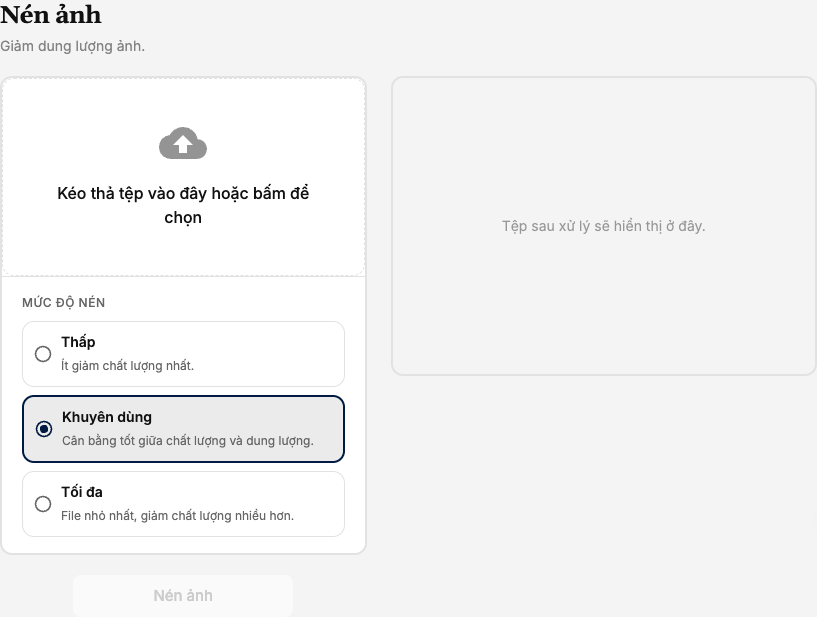The image size is (817, 617).
Task: Click the 'Kéo thả tệp vào đây' drop zone text
Action: [183, 205]
